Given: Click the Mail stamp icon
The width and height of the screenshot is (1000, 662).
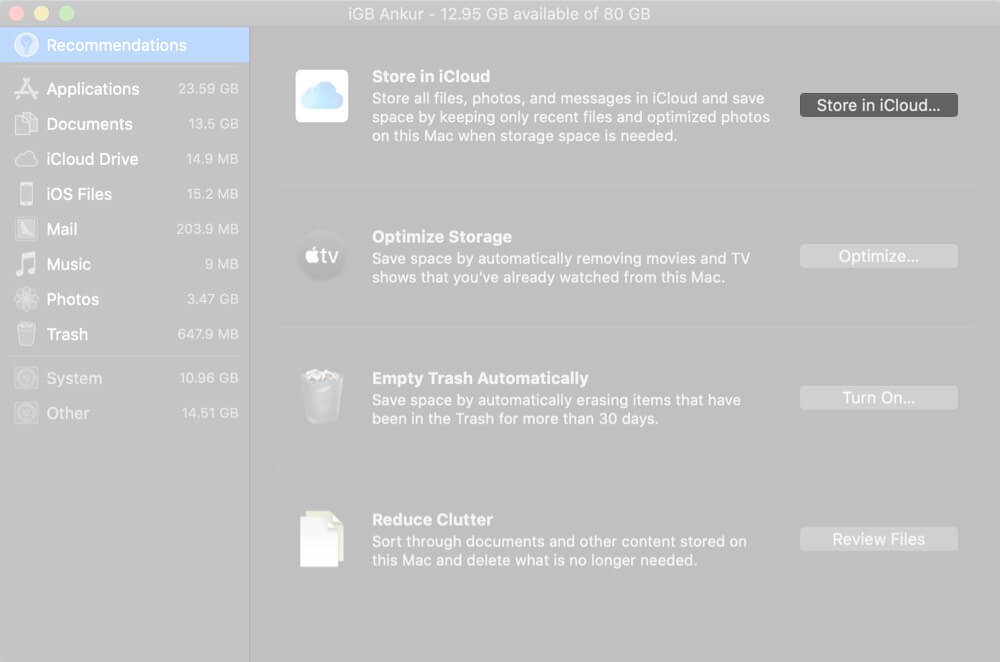Looking at the screenshot, I should coord(26,229).
